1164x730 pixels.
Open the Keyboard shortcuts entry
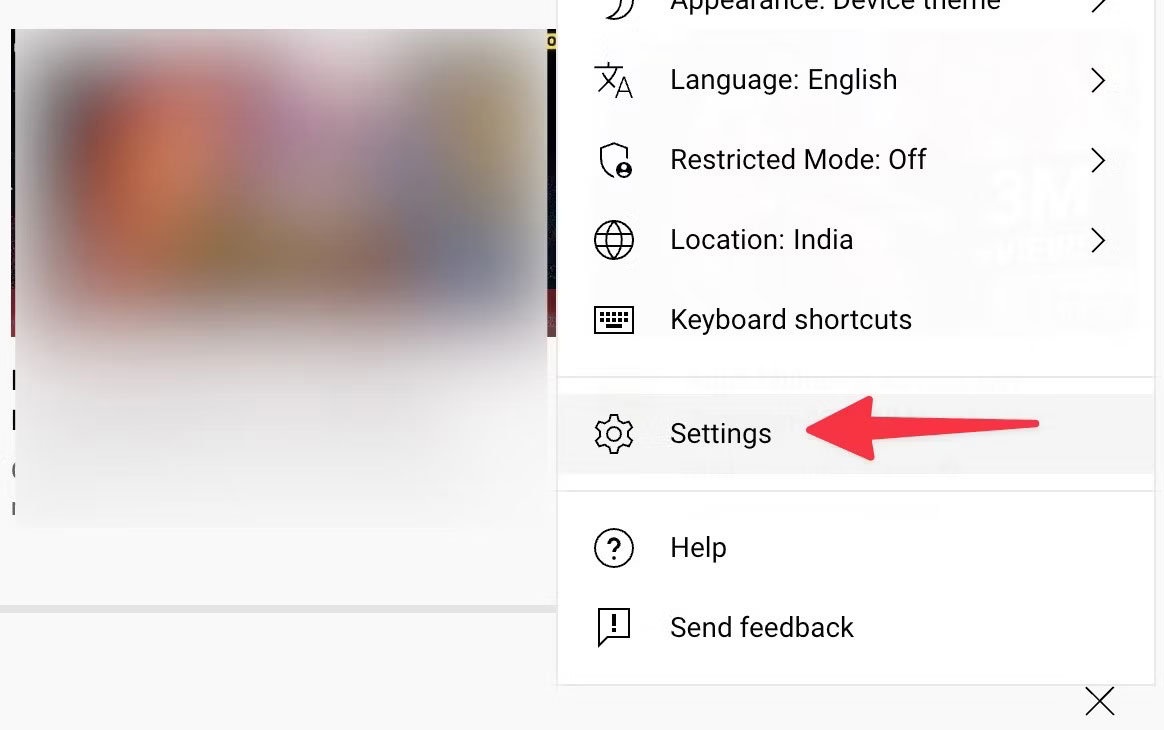856,320
